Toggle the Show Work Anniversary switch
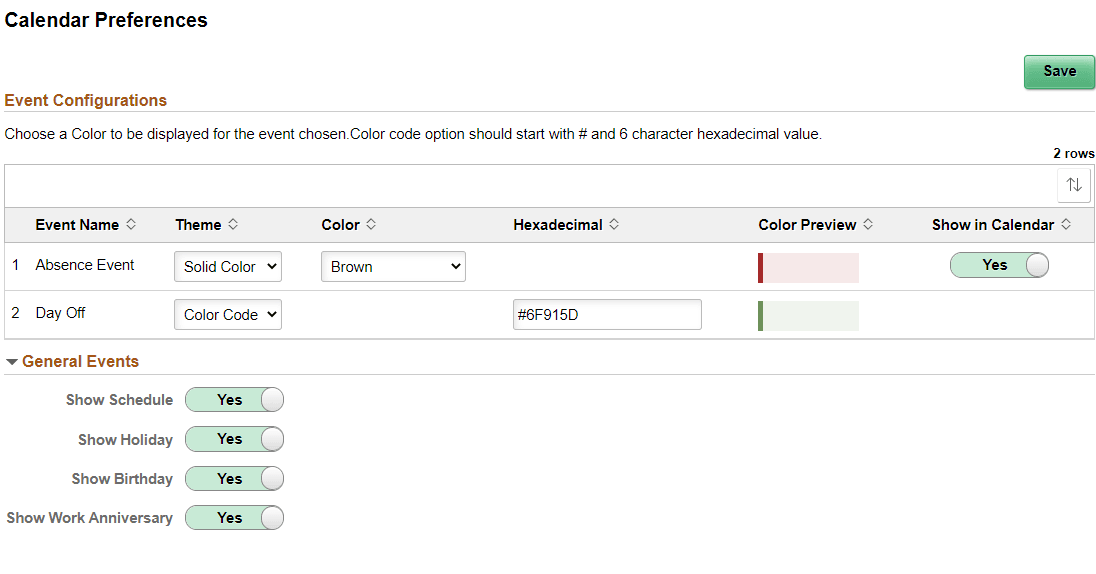Screen dimensions: 1096x574 [x=235, y=518]
